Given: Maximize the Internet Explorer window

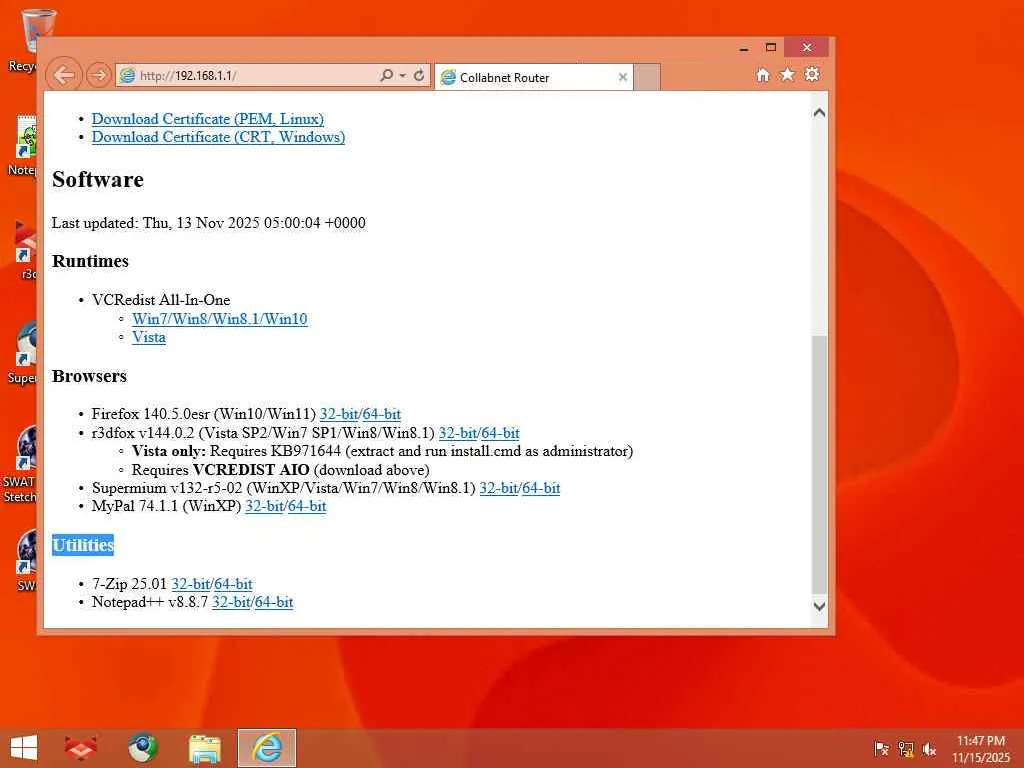Looking at the screenshot, I should 771,48.
